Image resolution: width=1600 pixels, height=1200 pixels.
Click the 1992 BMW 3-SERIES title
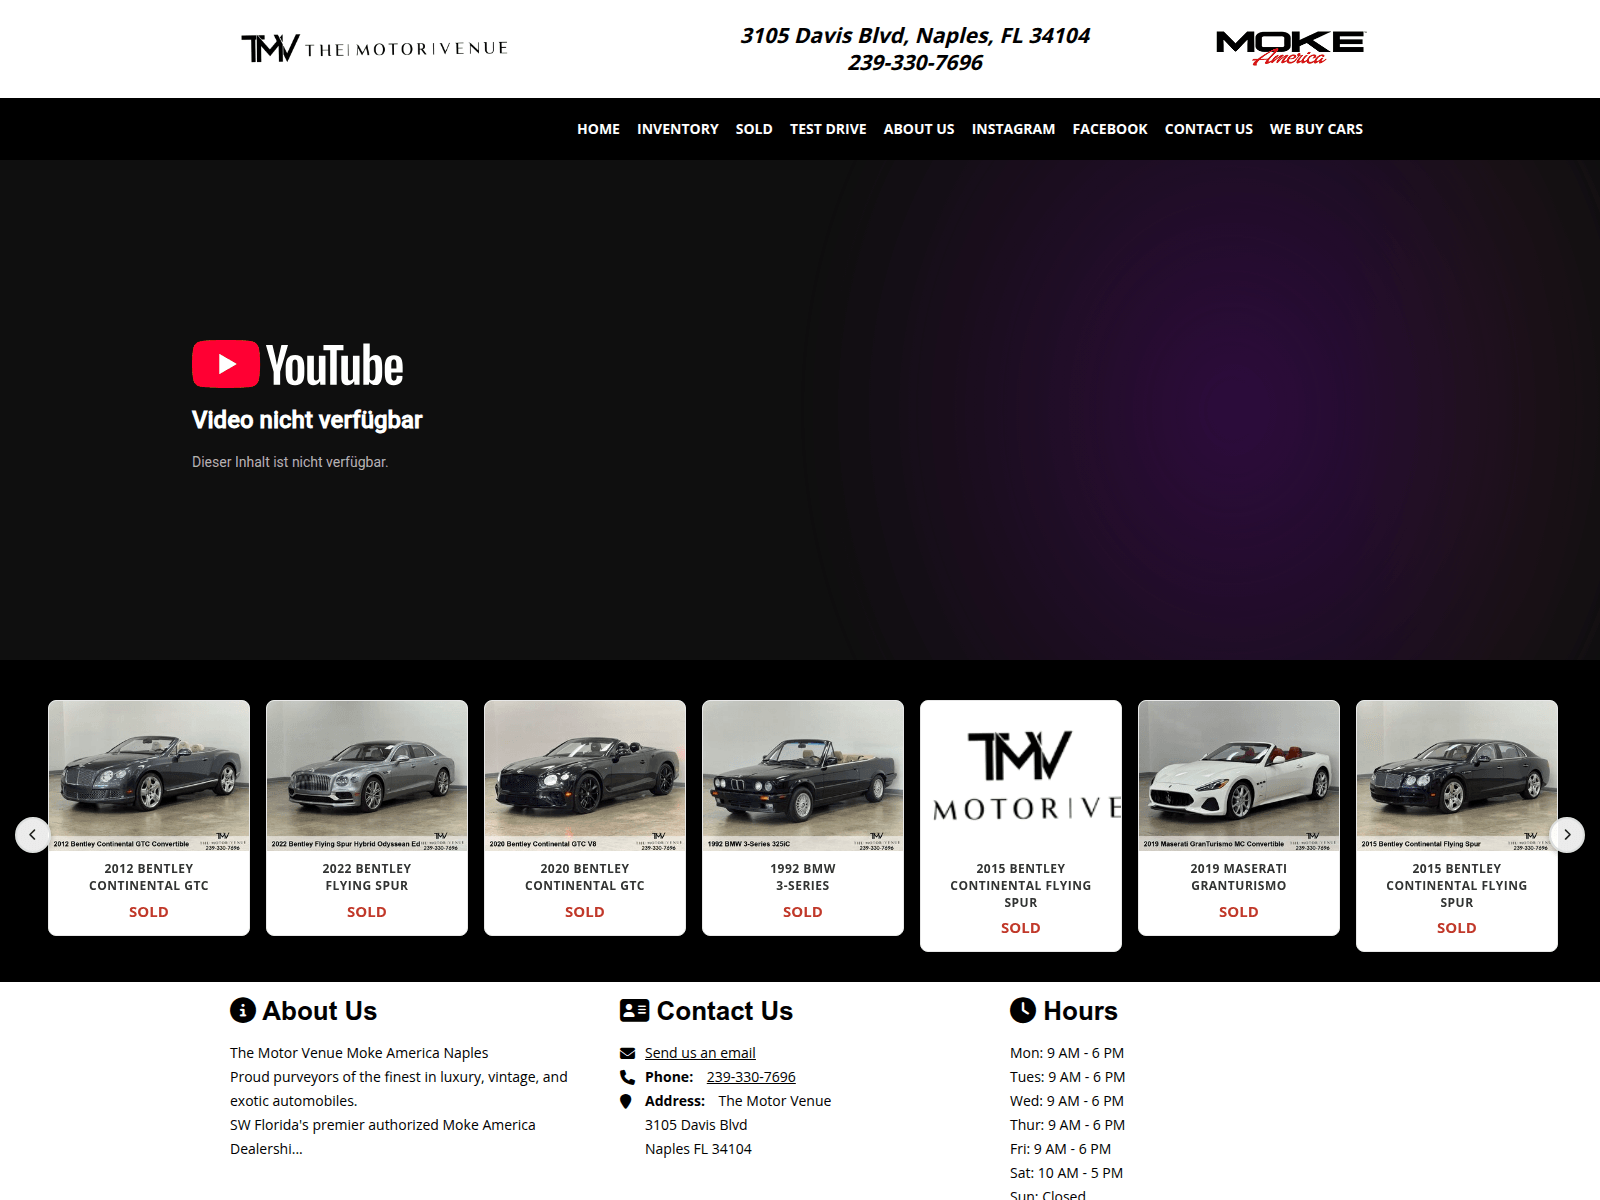click(803, 877)
